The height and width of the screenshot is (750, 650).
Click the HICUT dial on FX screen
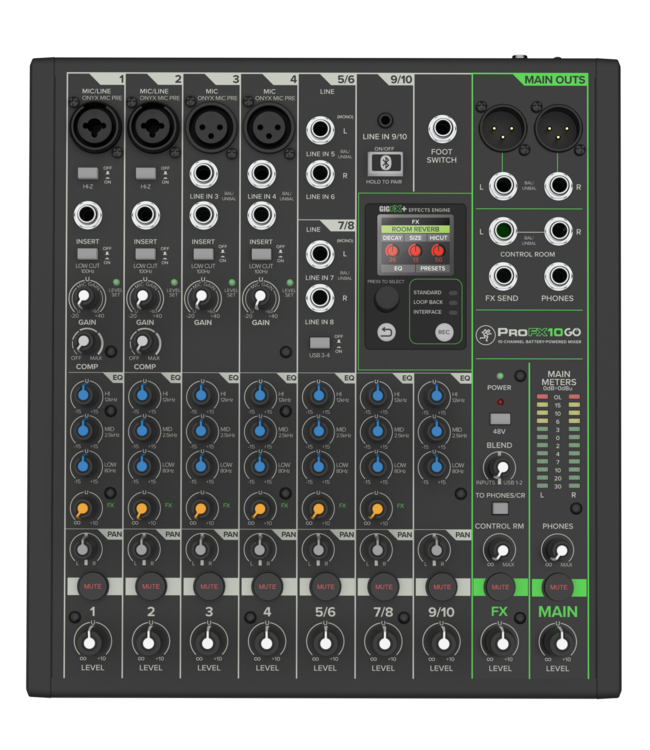pos(438,250)
